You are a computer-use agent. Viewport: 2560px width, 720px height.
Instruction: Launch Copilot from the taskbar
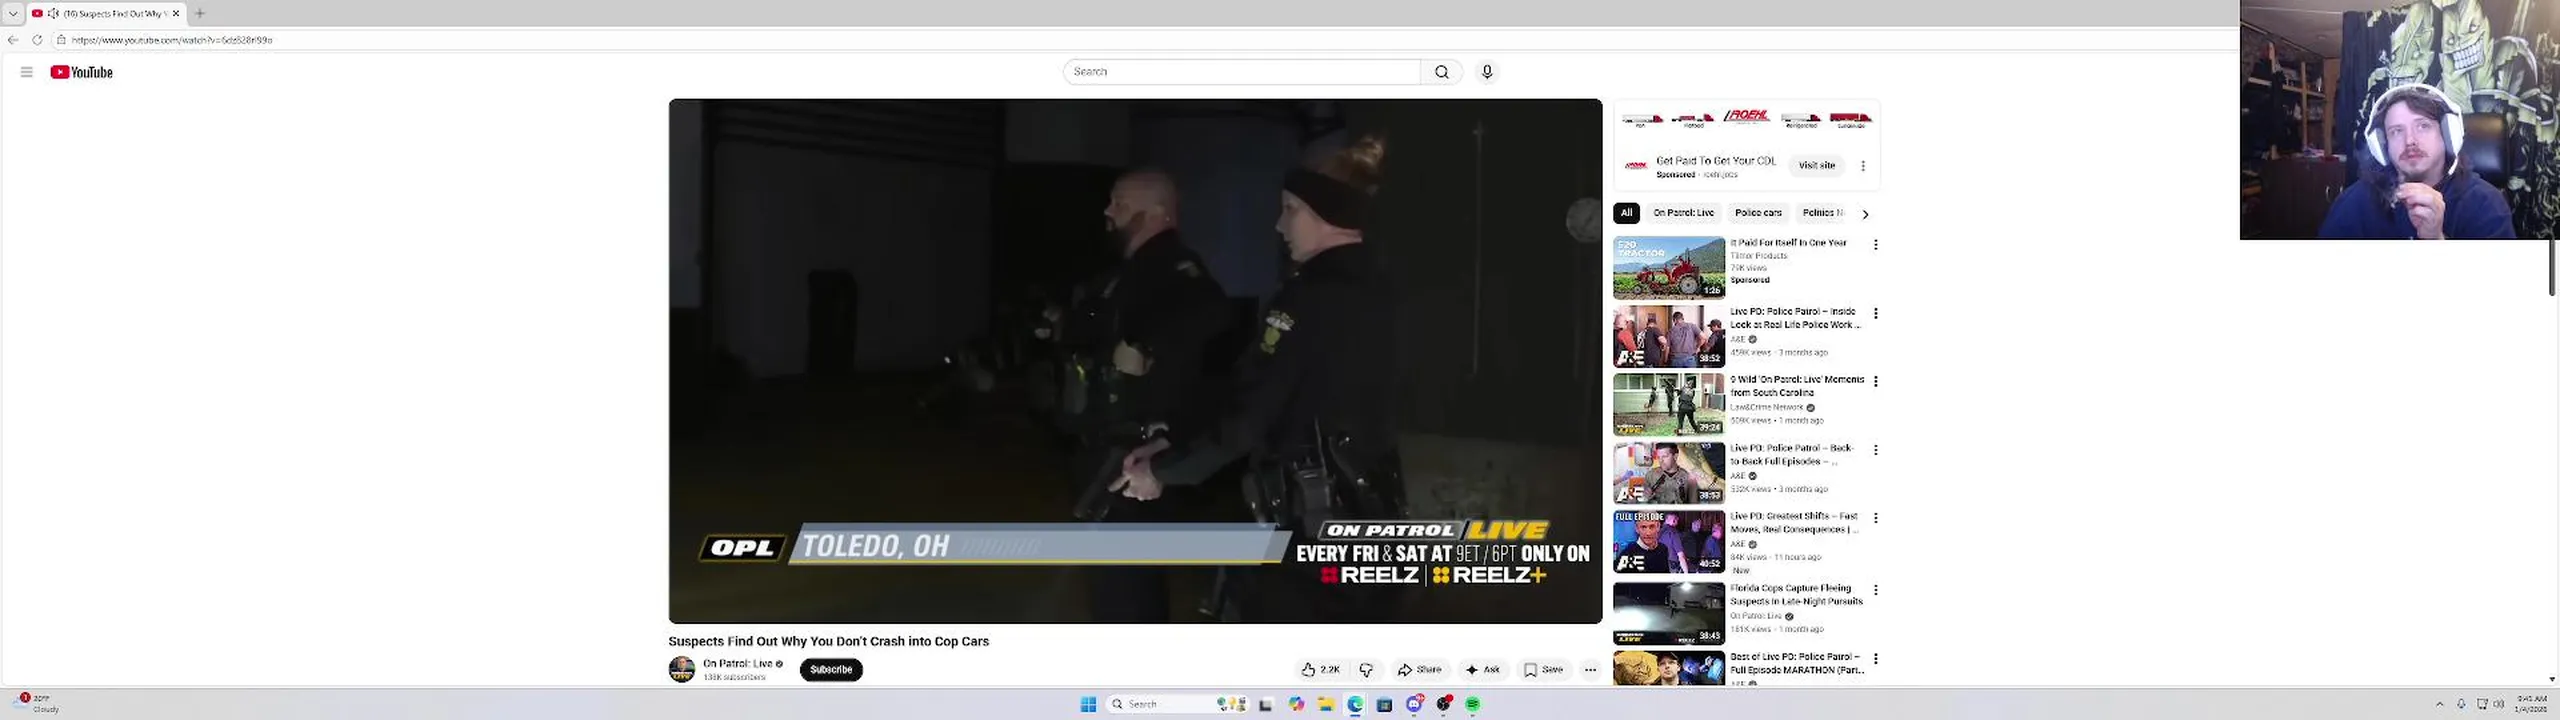(x=1296, y=705)
